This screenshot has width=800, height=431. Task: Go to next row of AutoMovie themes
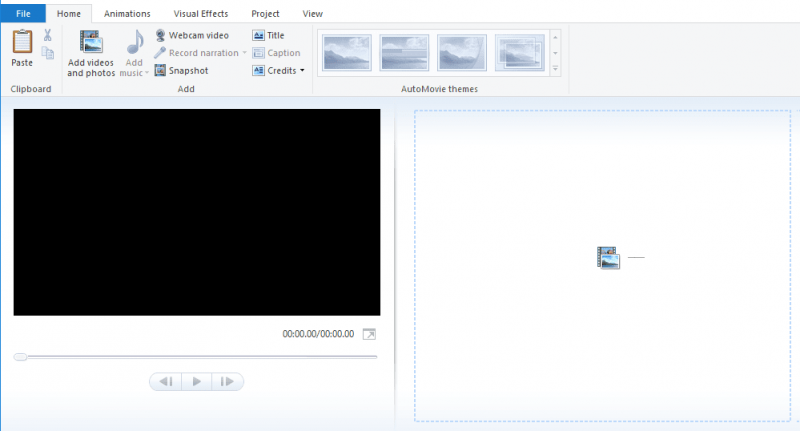pyautogui.click(x=555, y=53)
